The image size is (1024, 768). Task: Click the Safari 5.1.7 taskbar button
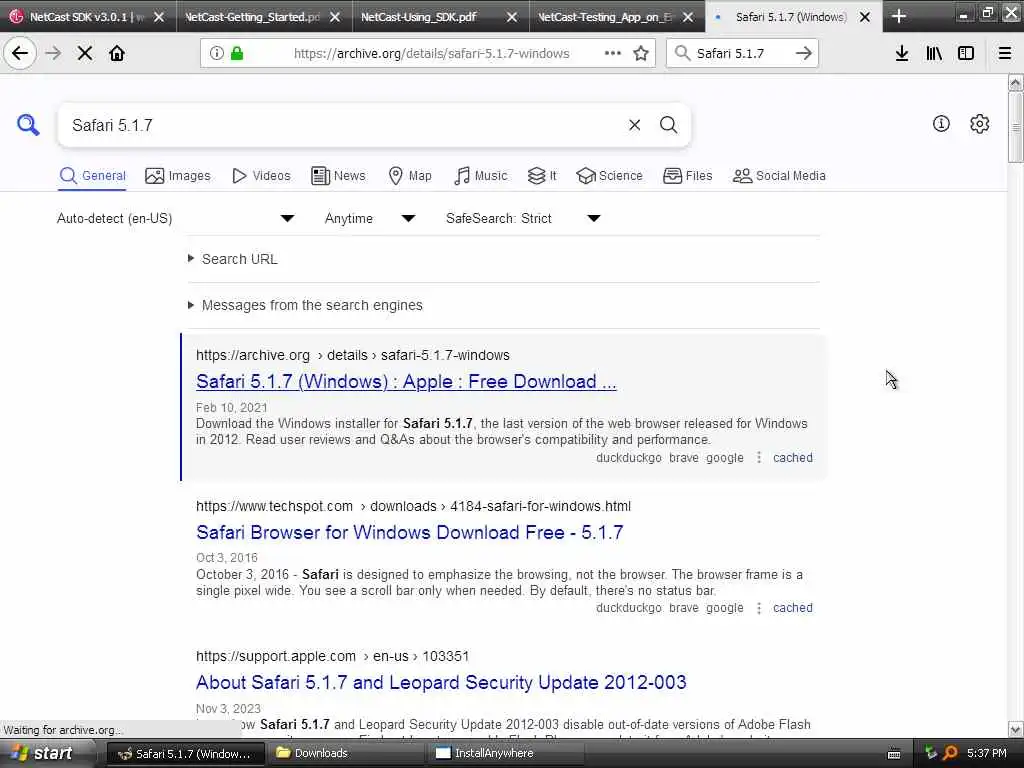coord(185,754)
